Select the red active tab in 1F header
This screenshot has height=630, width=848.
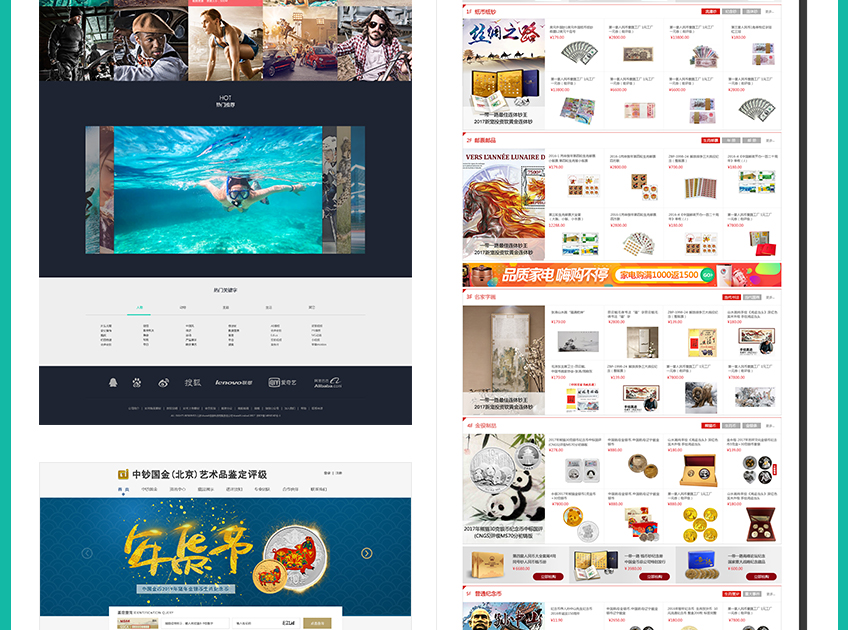[710, 11]
